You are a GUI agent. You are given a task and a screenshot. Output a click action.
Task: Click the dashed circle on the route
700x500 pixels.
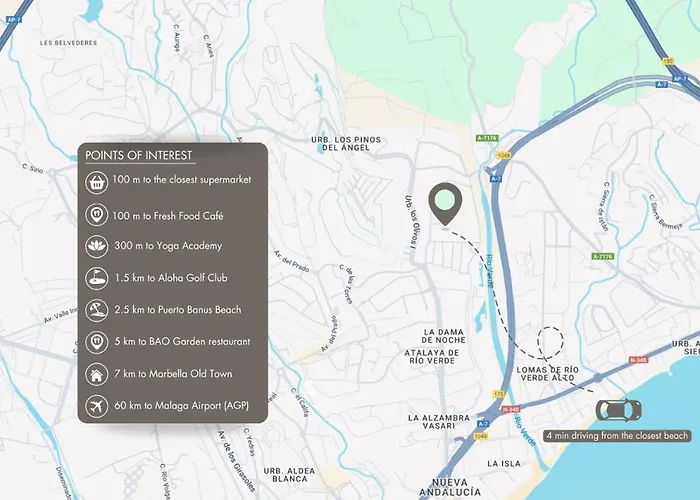coord(549,343)
